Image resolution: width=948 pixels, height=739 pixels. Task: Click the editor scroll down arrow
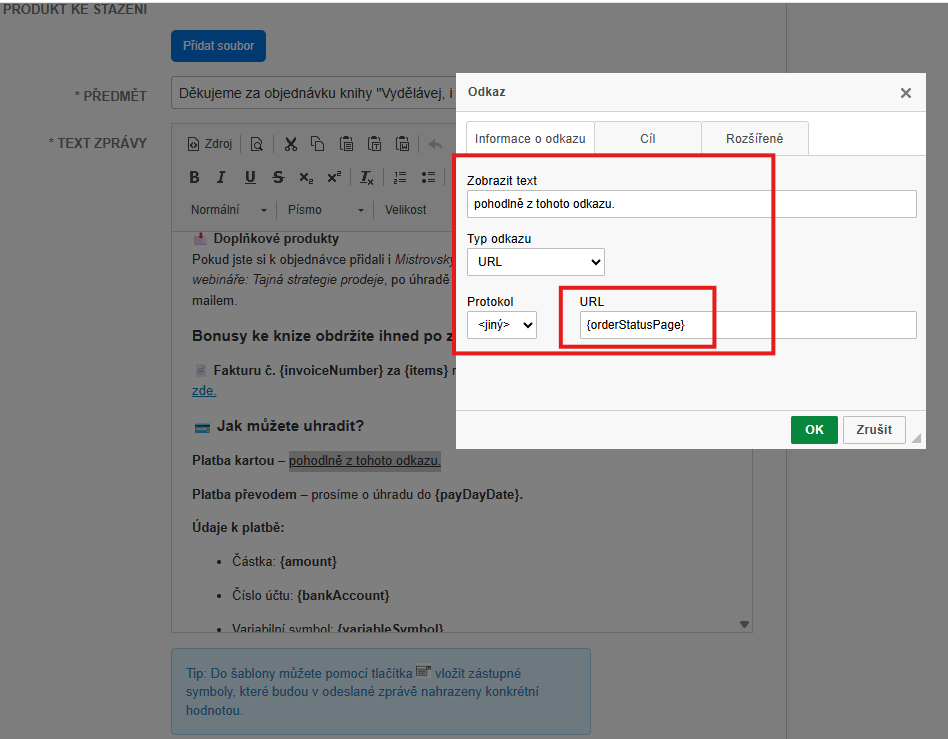744,624
